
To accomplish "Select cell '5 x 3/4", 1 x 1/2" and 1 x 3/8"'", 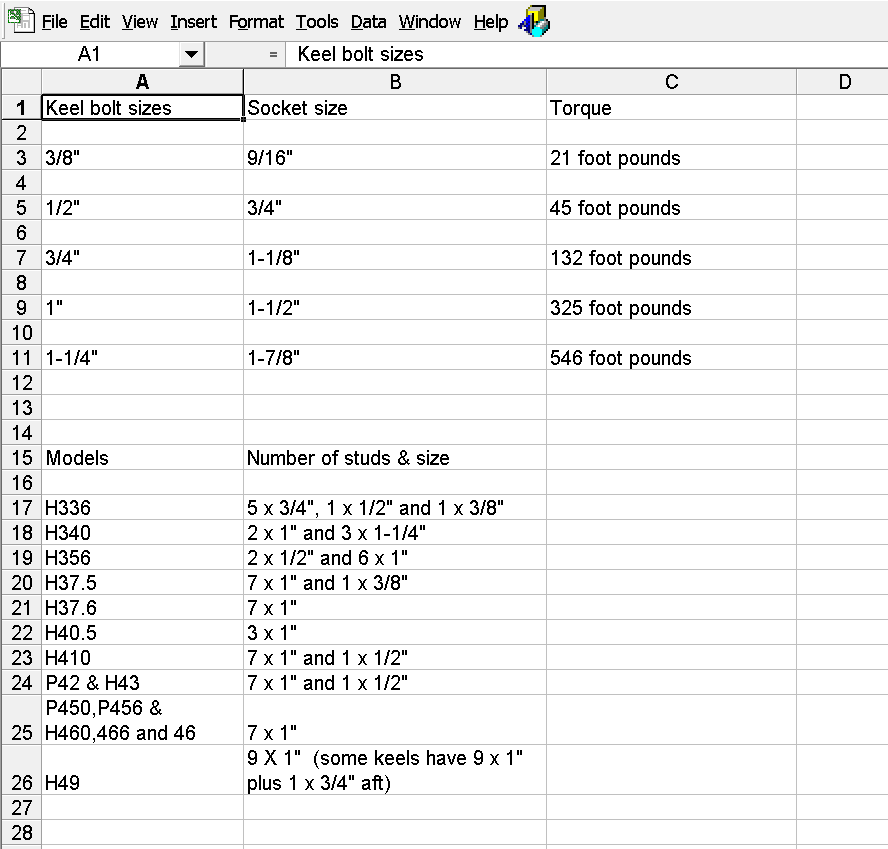I will click(395, 507).
